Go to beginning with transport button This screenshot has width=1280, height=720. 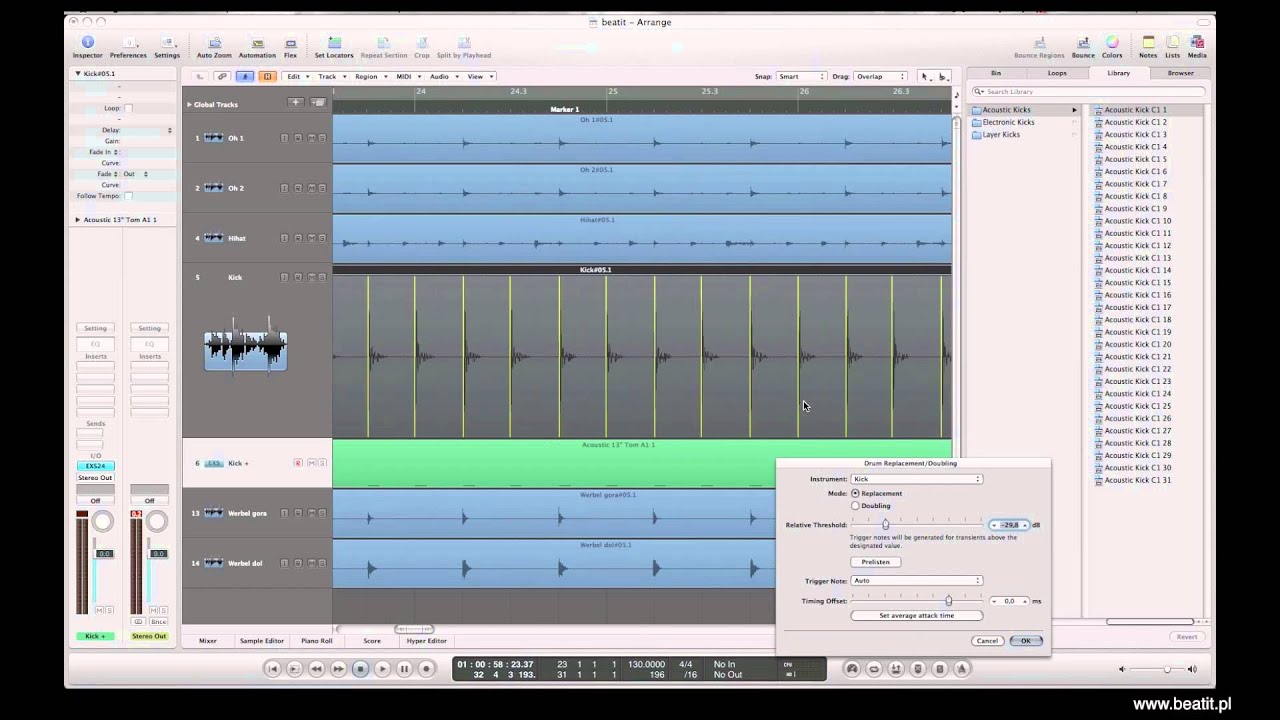(272, 669)
